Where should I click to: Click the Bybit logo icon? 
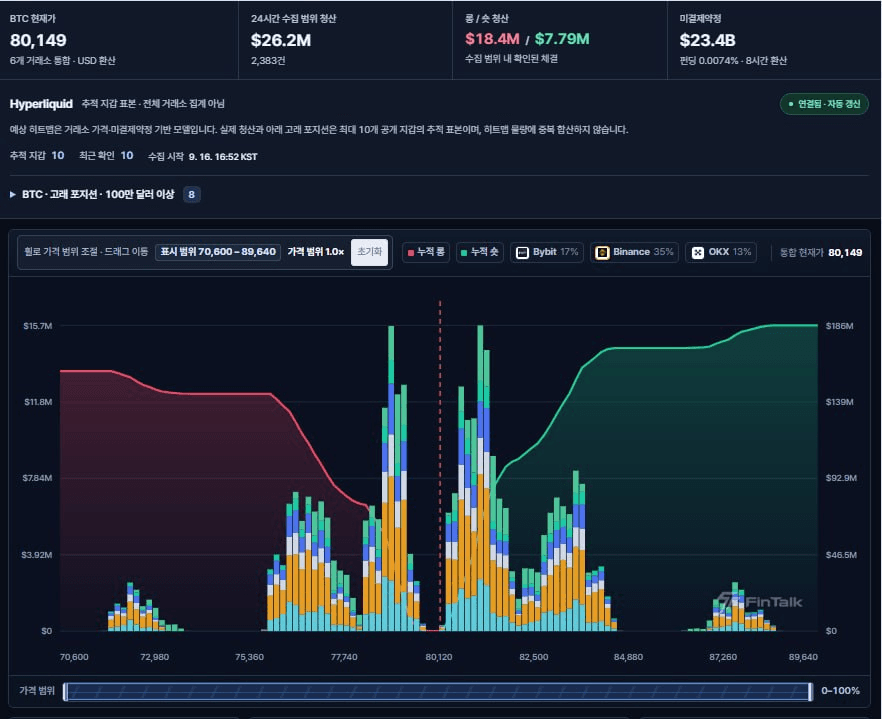coord(522,253)
